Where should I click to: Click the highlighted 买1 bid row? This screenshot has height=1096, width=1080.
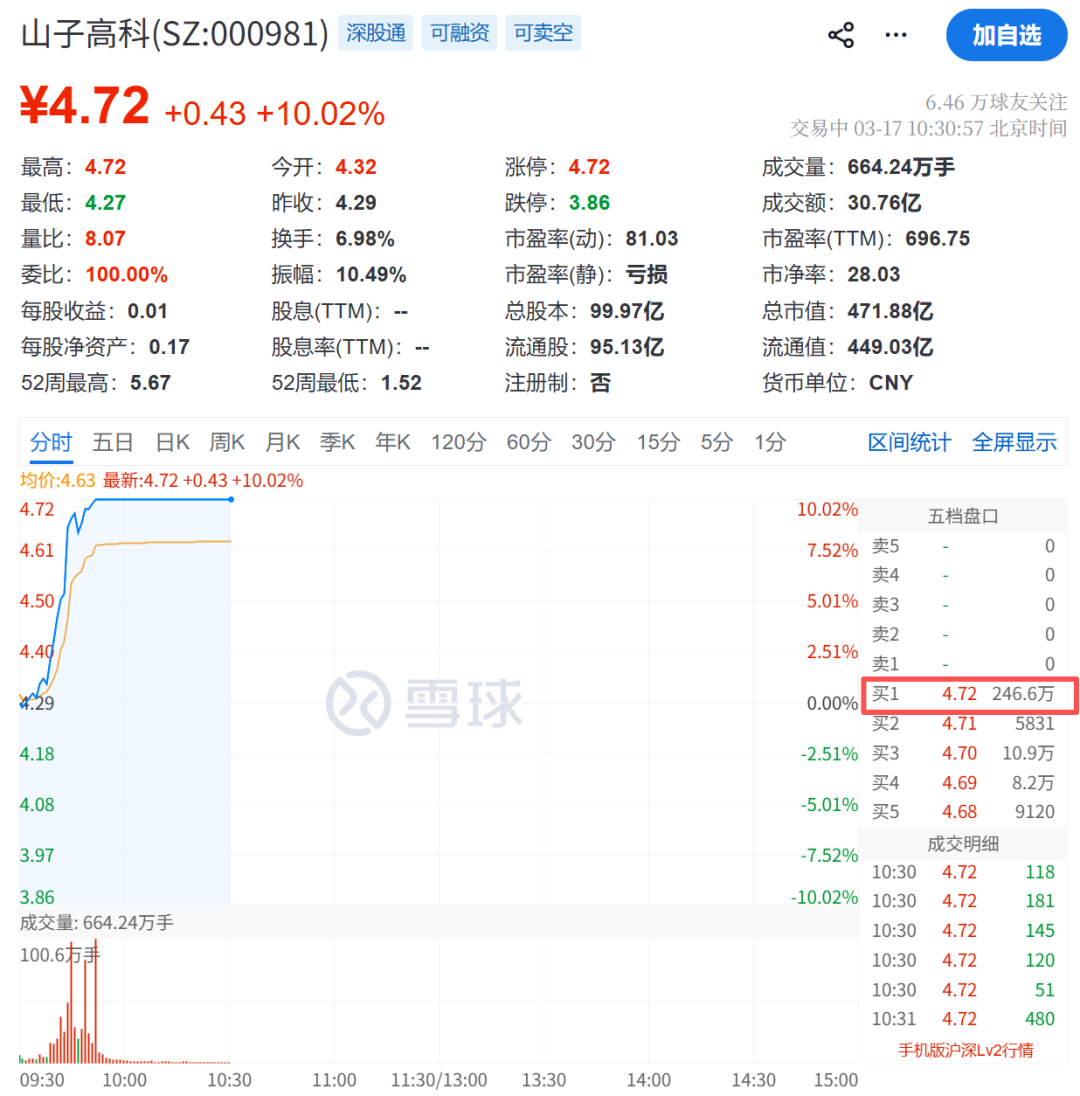pos(968,694)
